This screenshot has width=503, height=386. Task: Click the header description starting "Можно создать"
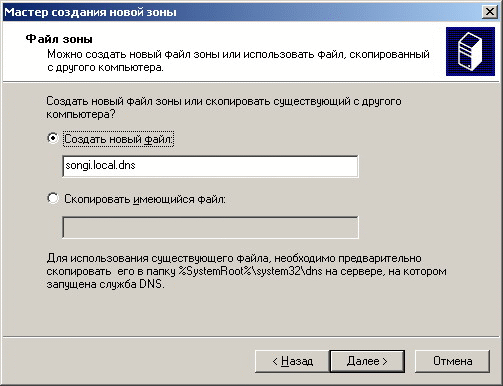238,61
